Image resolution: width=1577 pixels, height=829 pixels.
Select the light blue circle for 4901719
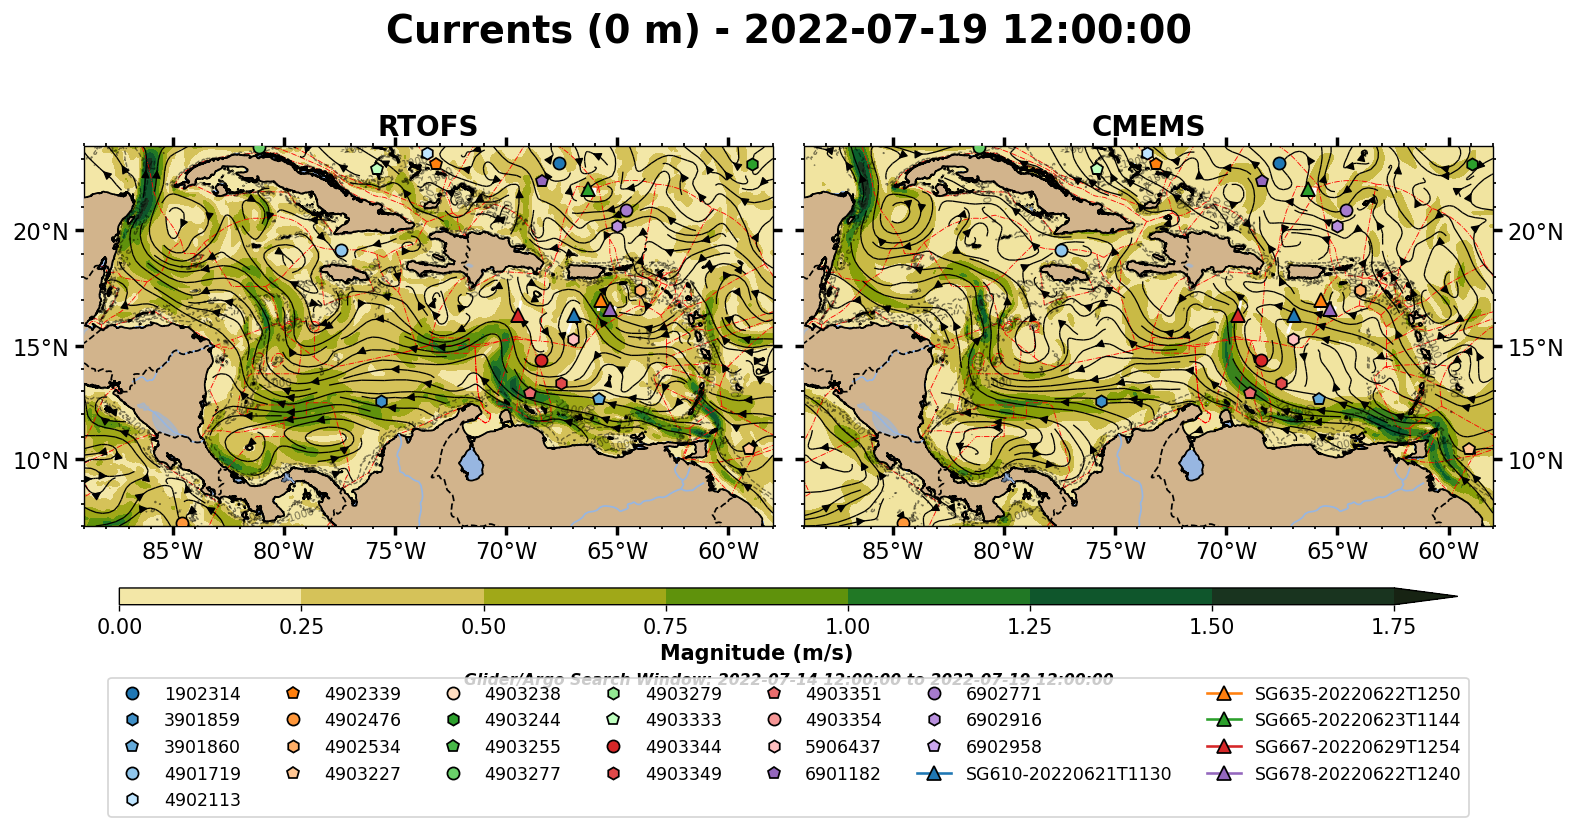point(133,773)
